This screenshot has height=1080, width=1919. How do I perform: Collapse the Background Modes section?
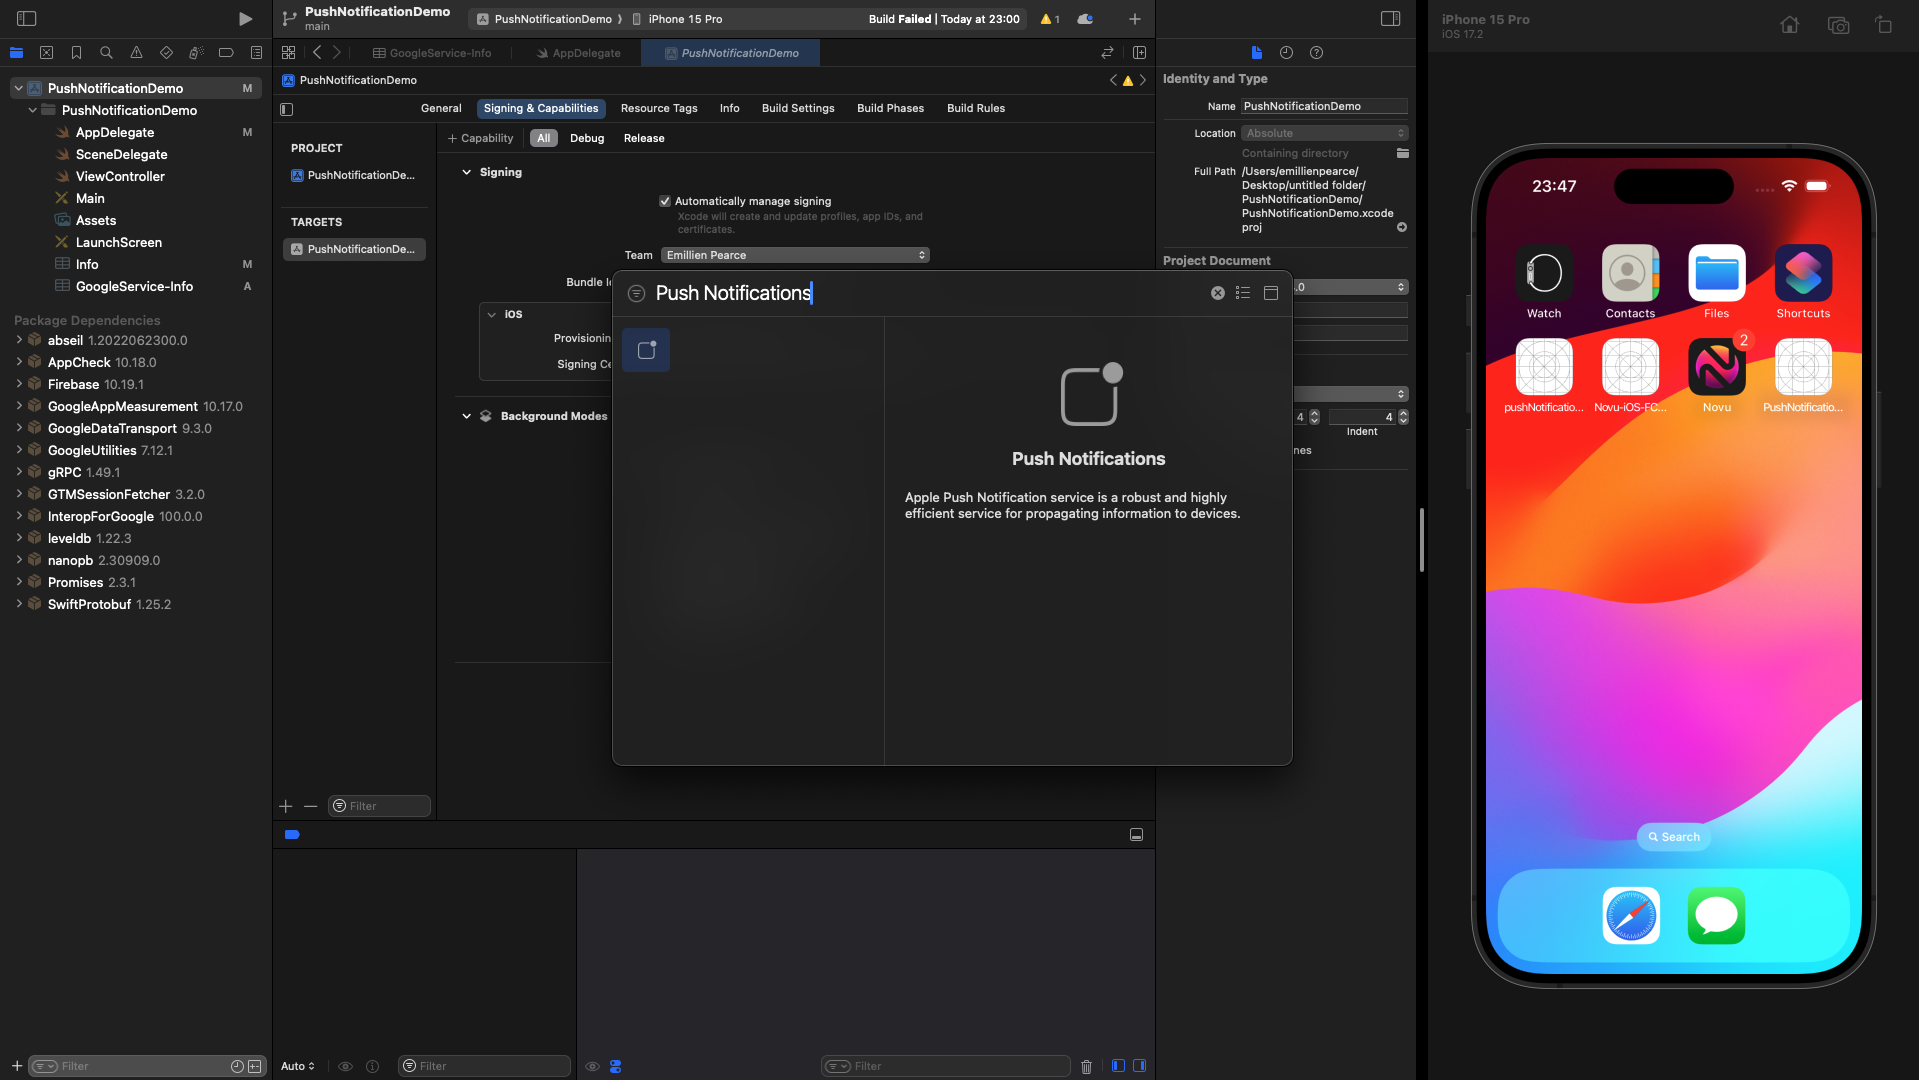pyautogui.click(x=466, y=416)
